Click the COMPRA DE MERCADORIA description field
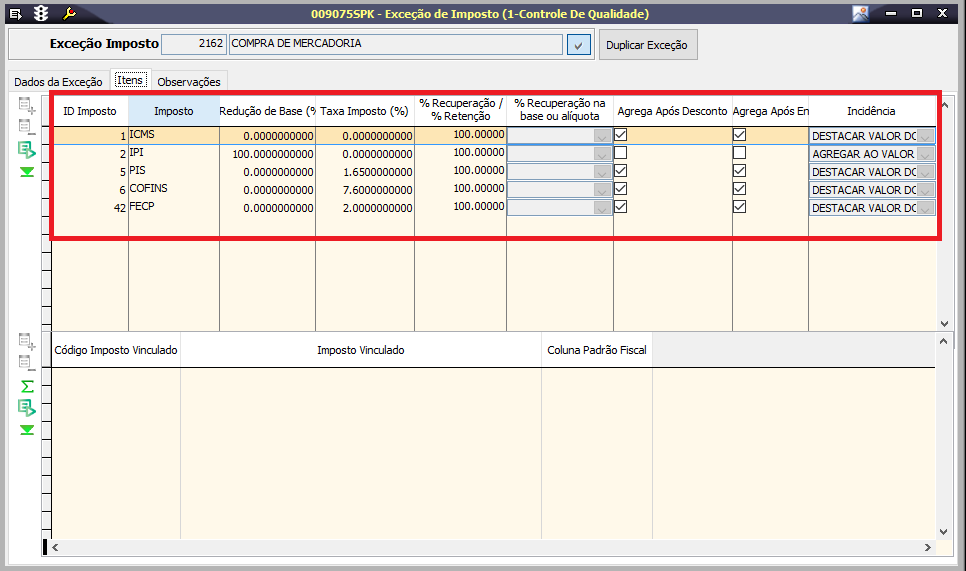The width and height of the screenshot is (966, 571). [x=395, y=45]
